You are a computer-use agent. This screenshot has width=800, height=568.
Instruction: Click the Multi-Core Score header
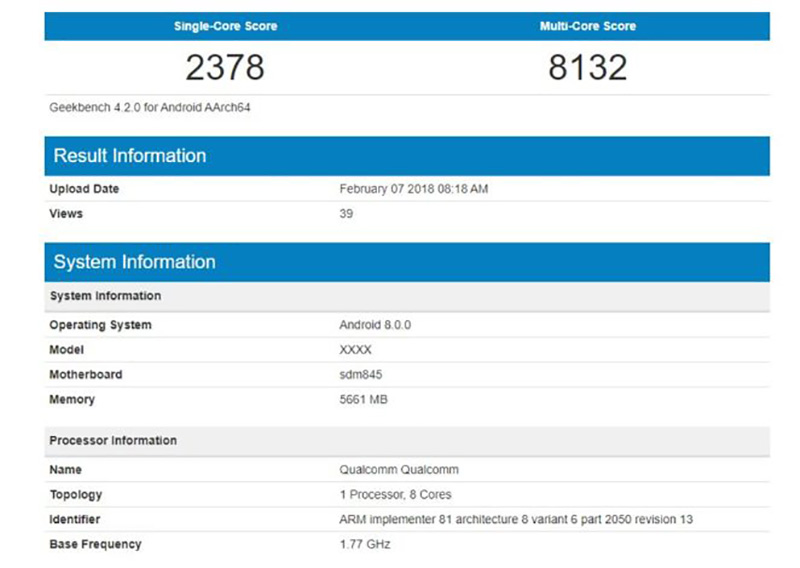588,26
